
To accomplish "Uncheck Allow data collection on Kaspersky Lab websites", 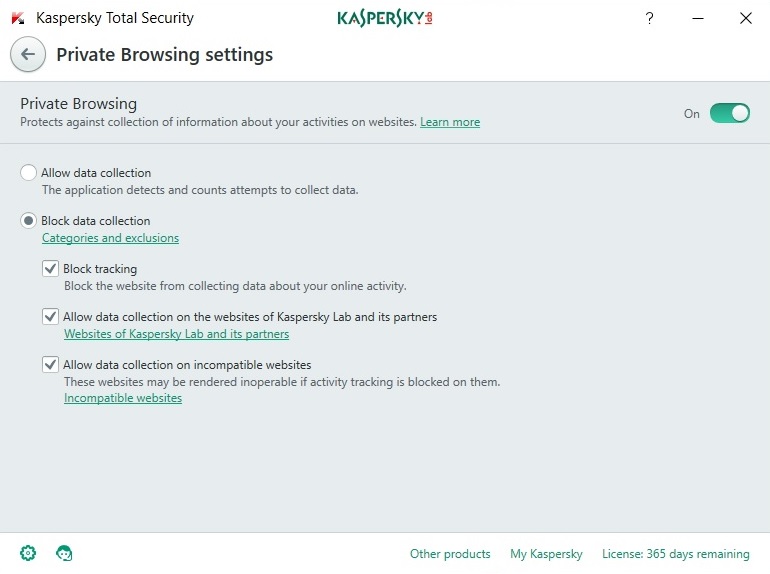I will pyautogui.click(x=50, y=317).
